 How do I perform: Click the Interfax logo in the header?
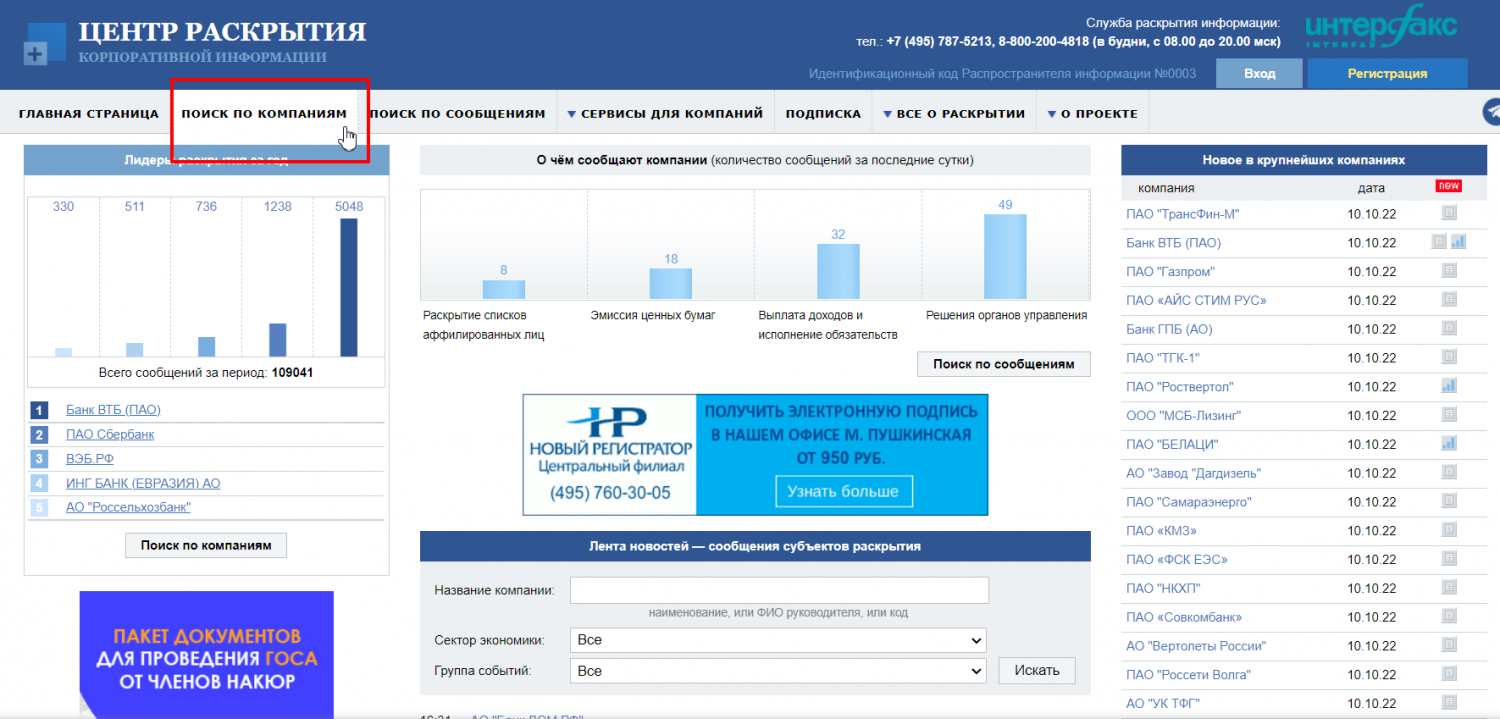pos(1380,32)
